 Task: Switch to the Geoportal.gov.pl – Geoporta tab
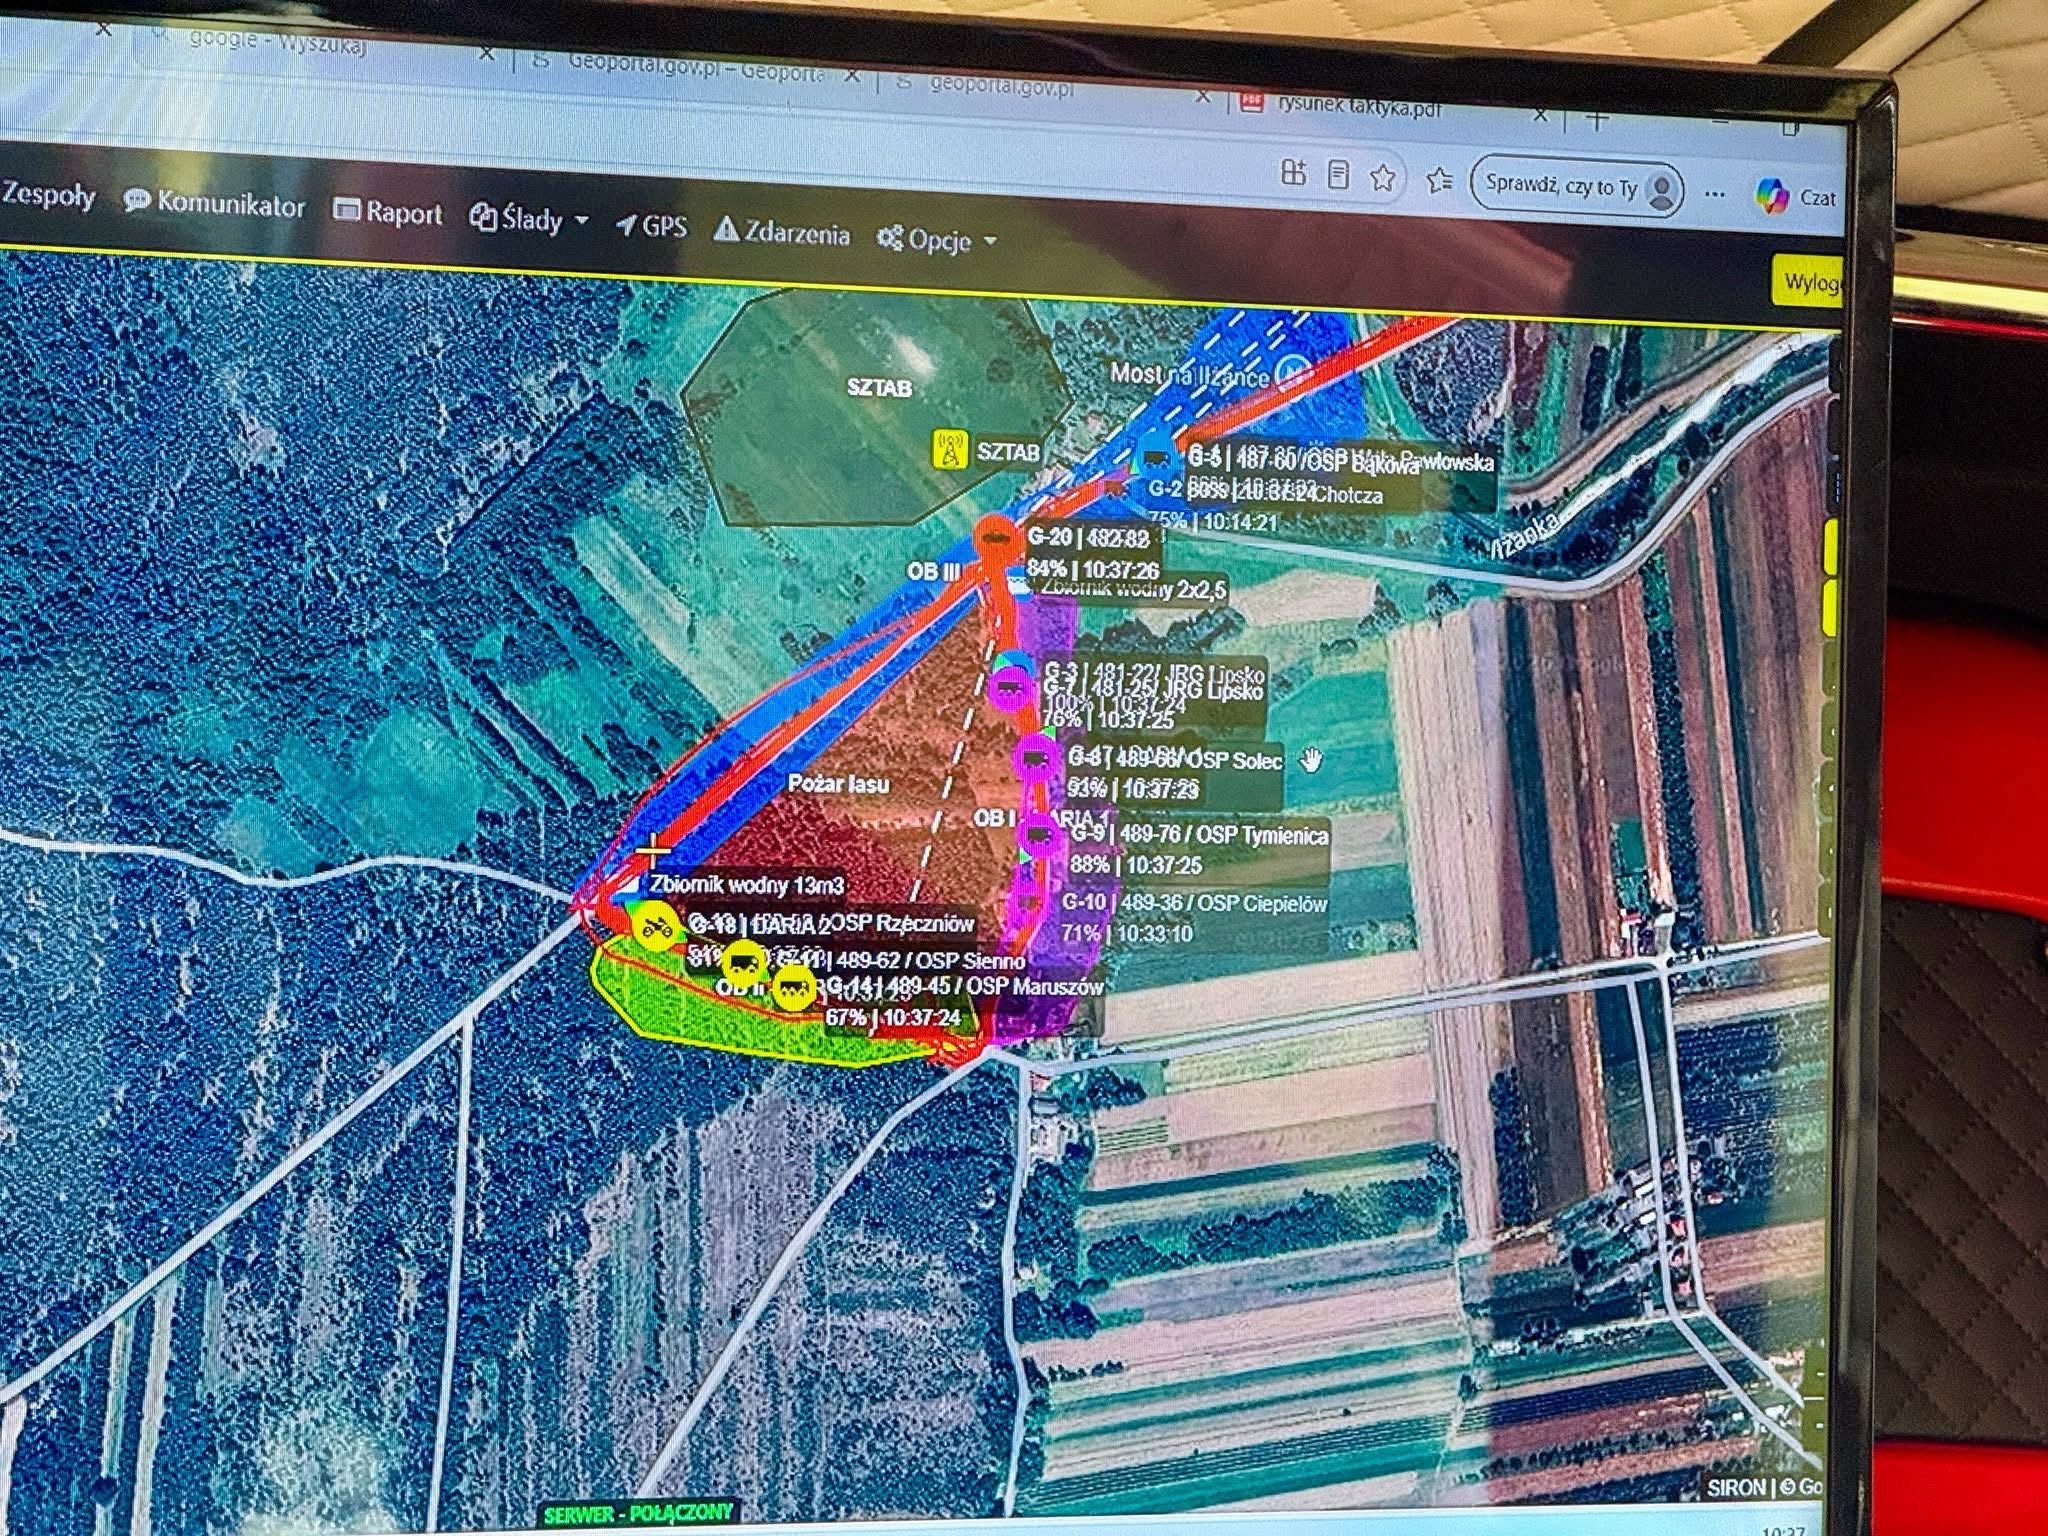[x=690, y=69]
